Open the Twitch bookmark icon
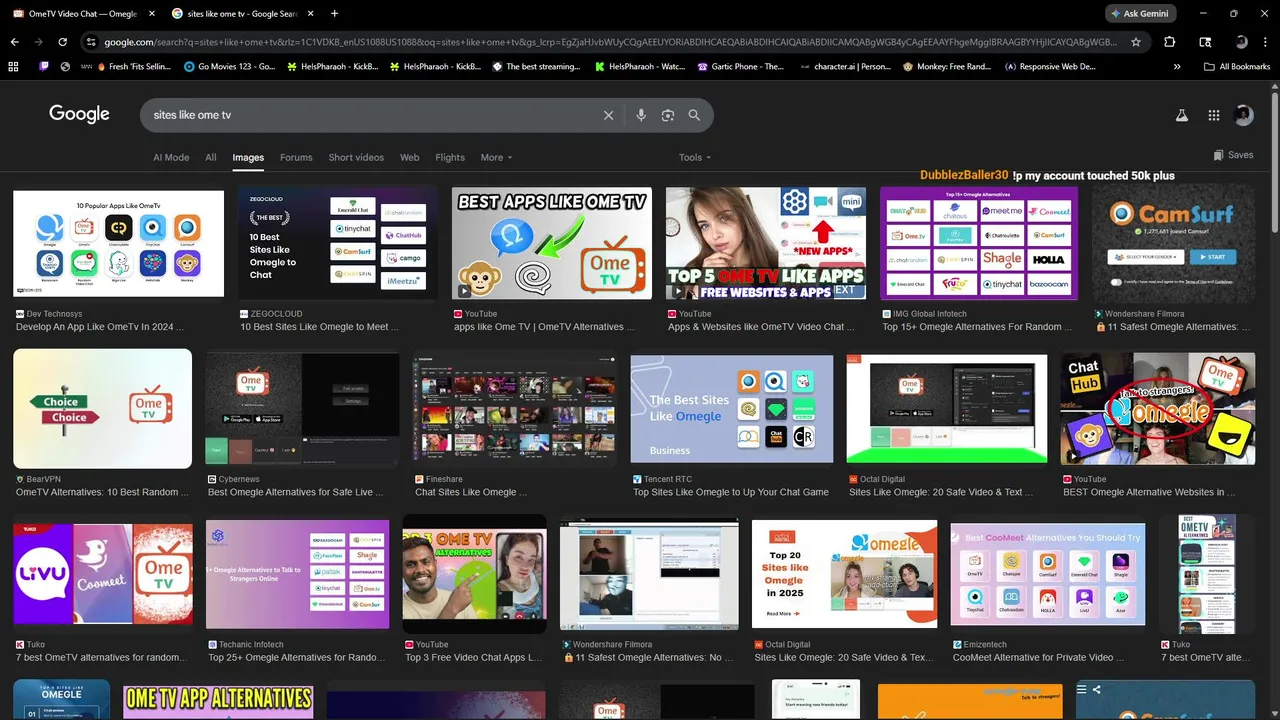The height and width of the screenshot is (720, 1280). (43, 67)
